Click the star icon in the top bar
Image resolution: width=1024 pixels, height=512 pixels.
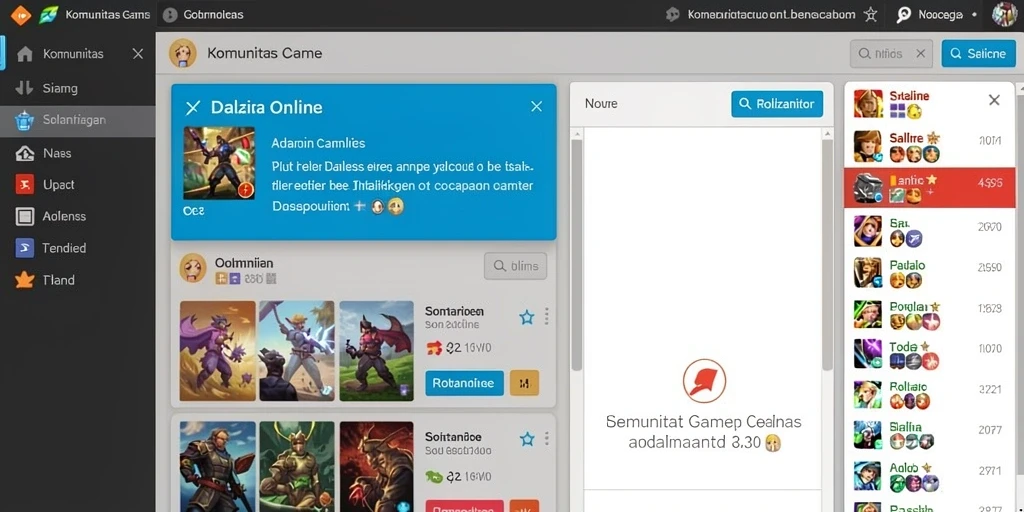click(870, 14)
